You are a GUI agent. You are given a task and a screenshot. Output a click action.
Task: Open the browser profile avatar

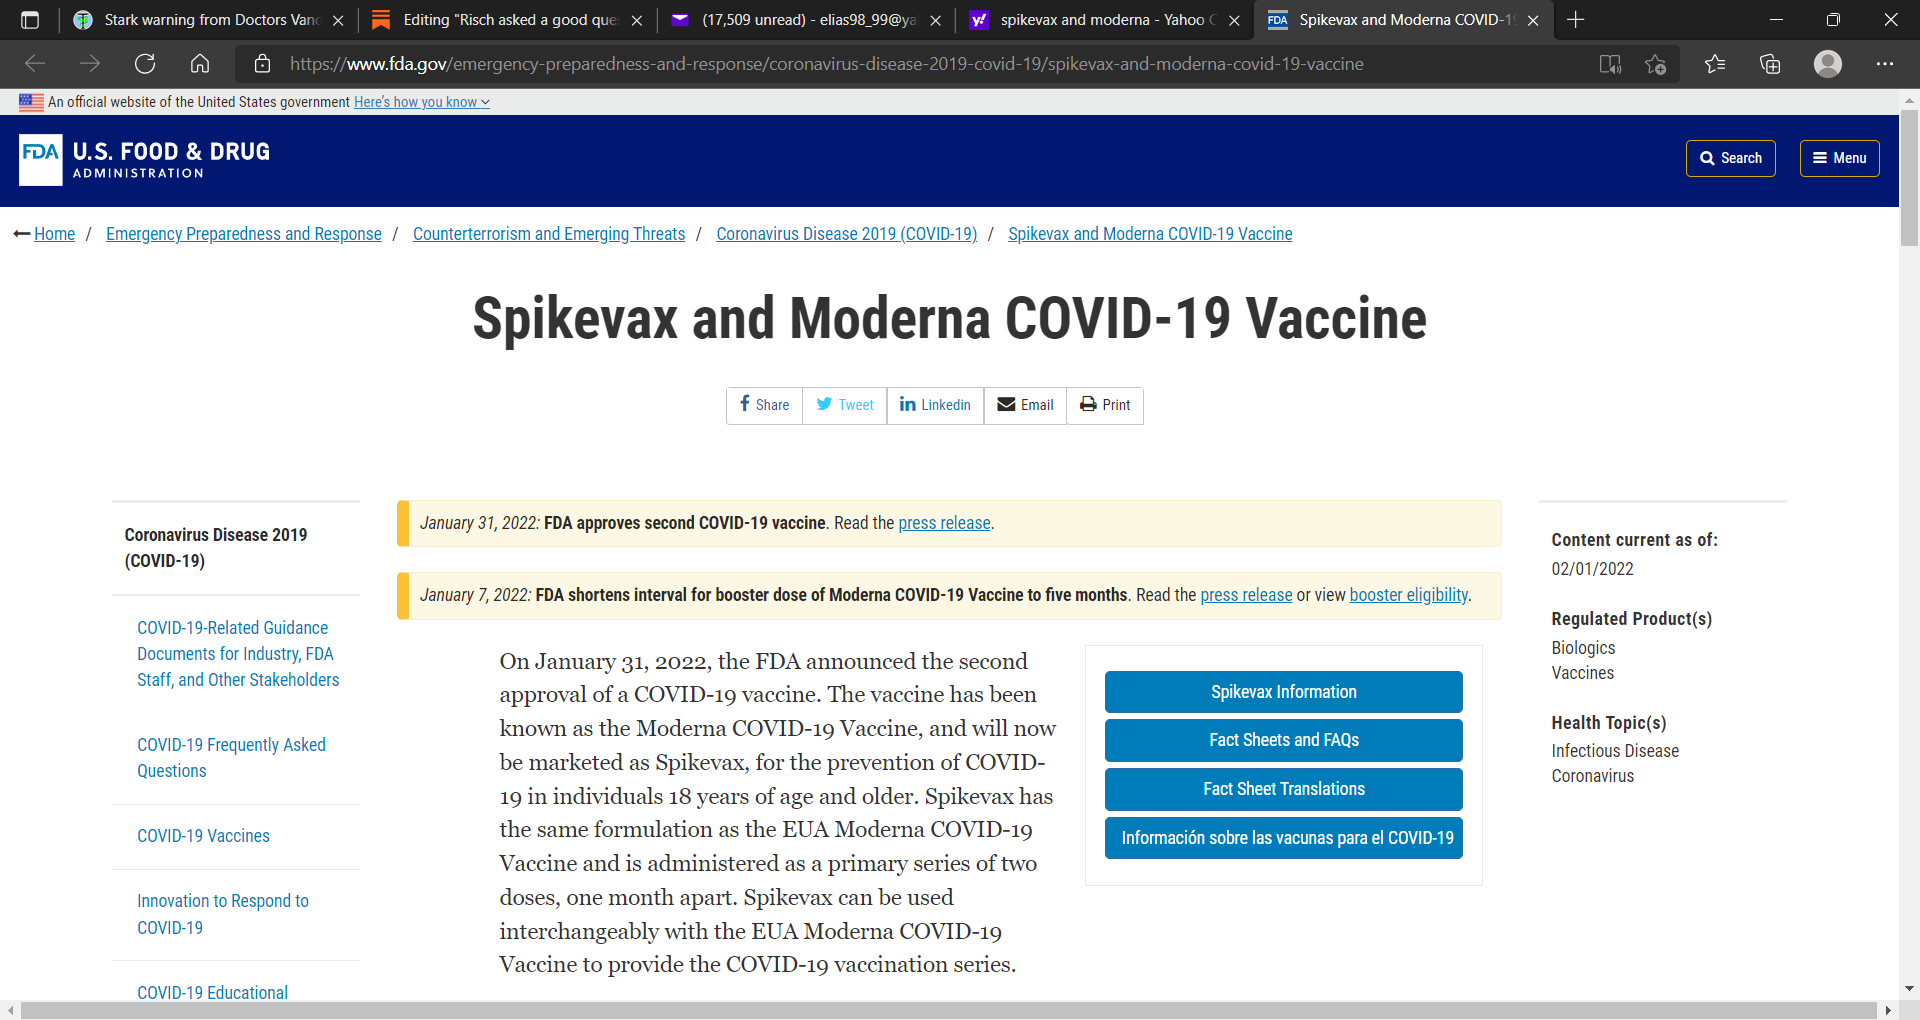click(1828, 64)
